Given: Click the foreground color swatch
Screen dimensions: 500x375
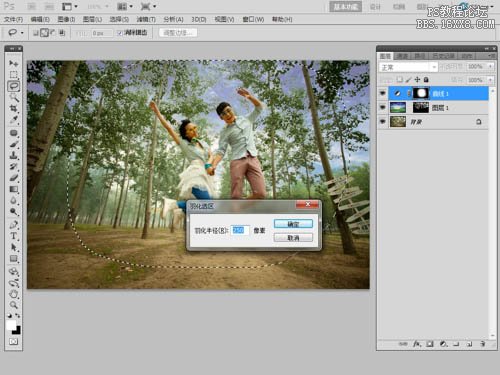Looking at the screenshot, I should (x=11, y=325).
